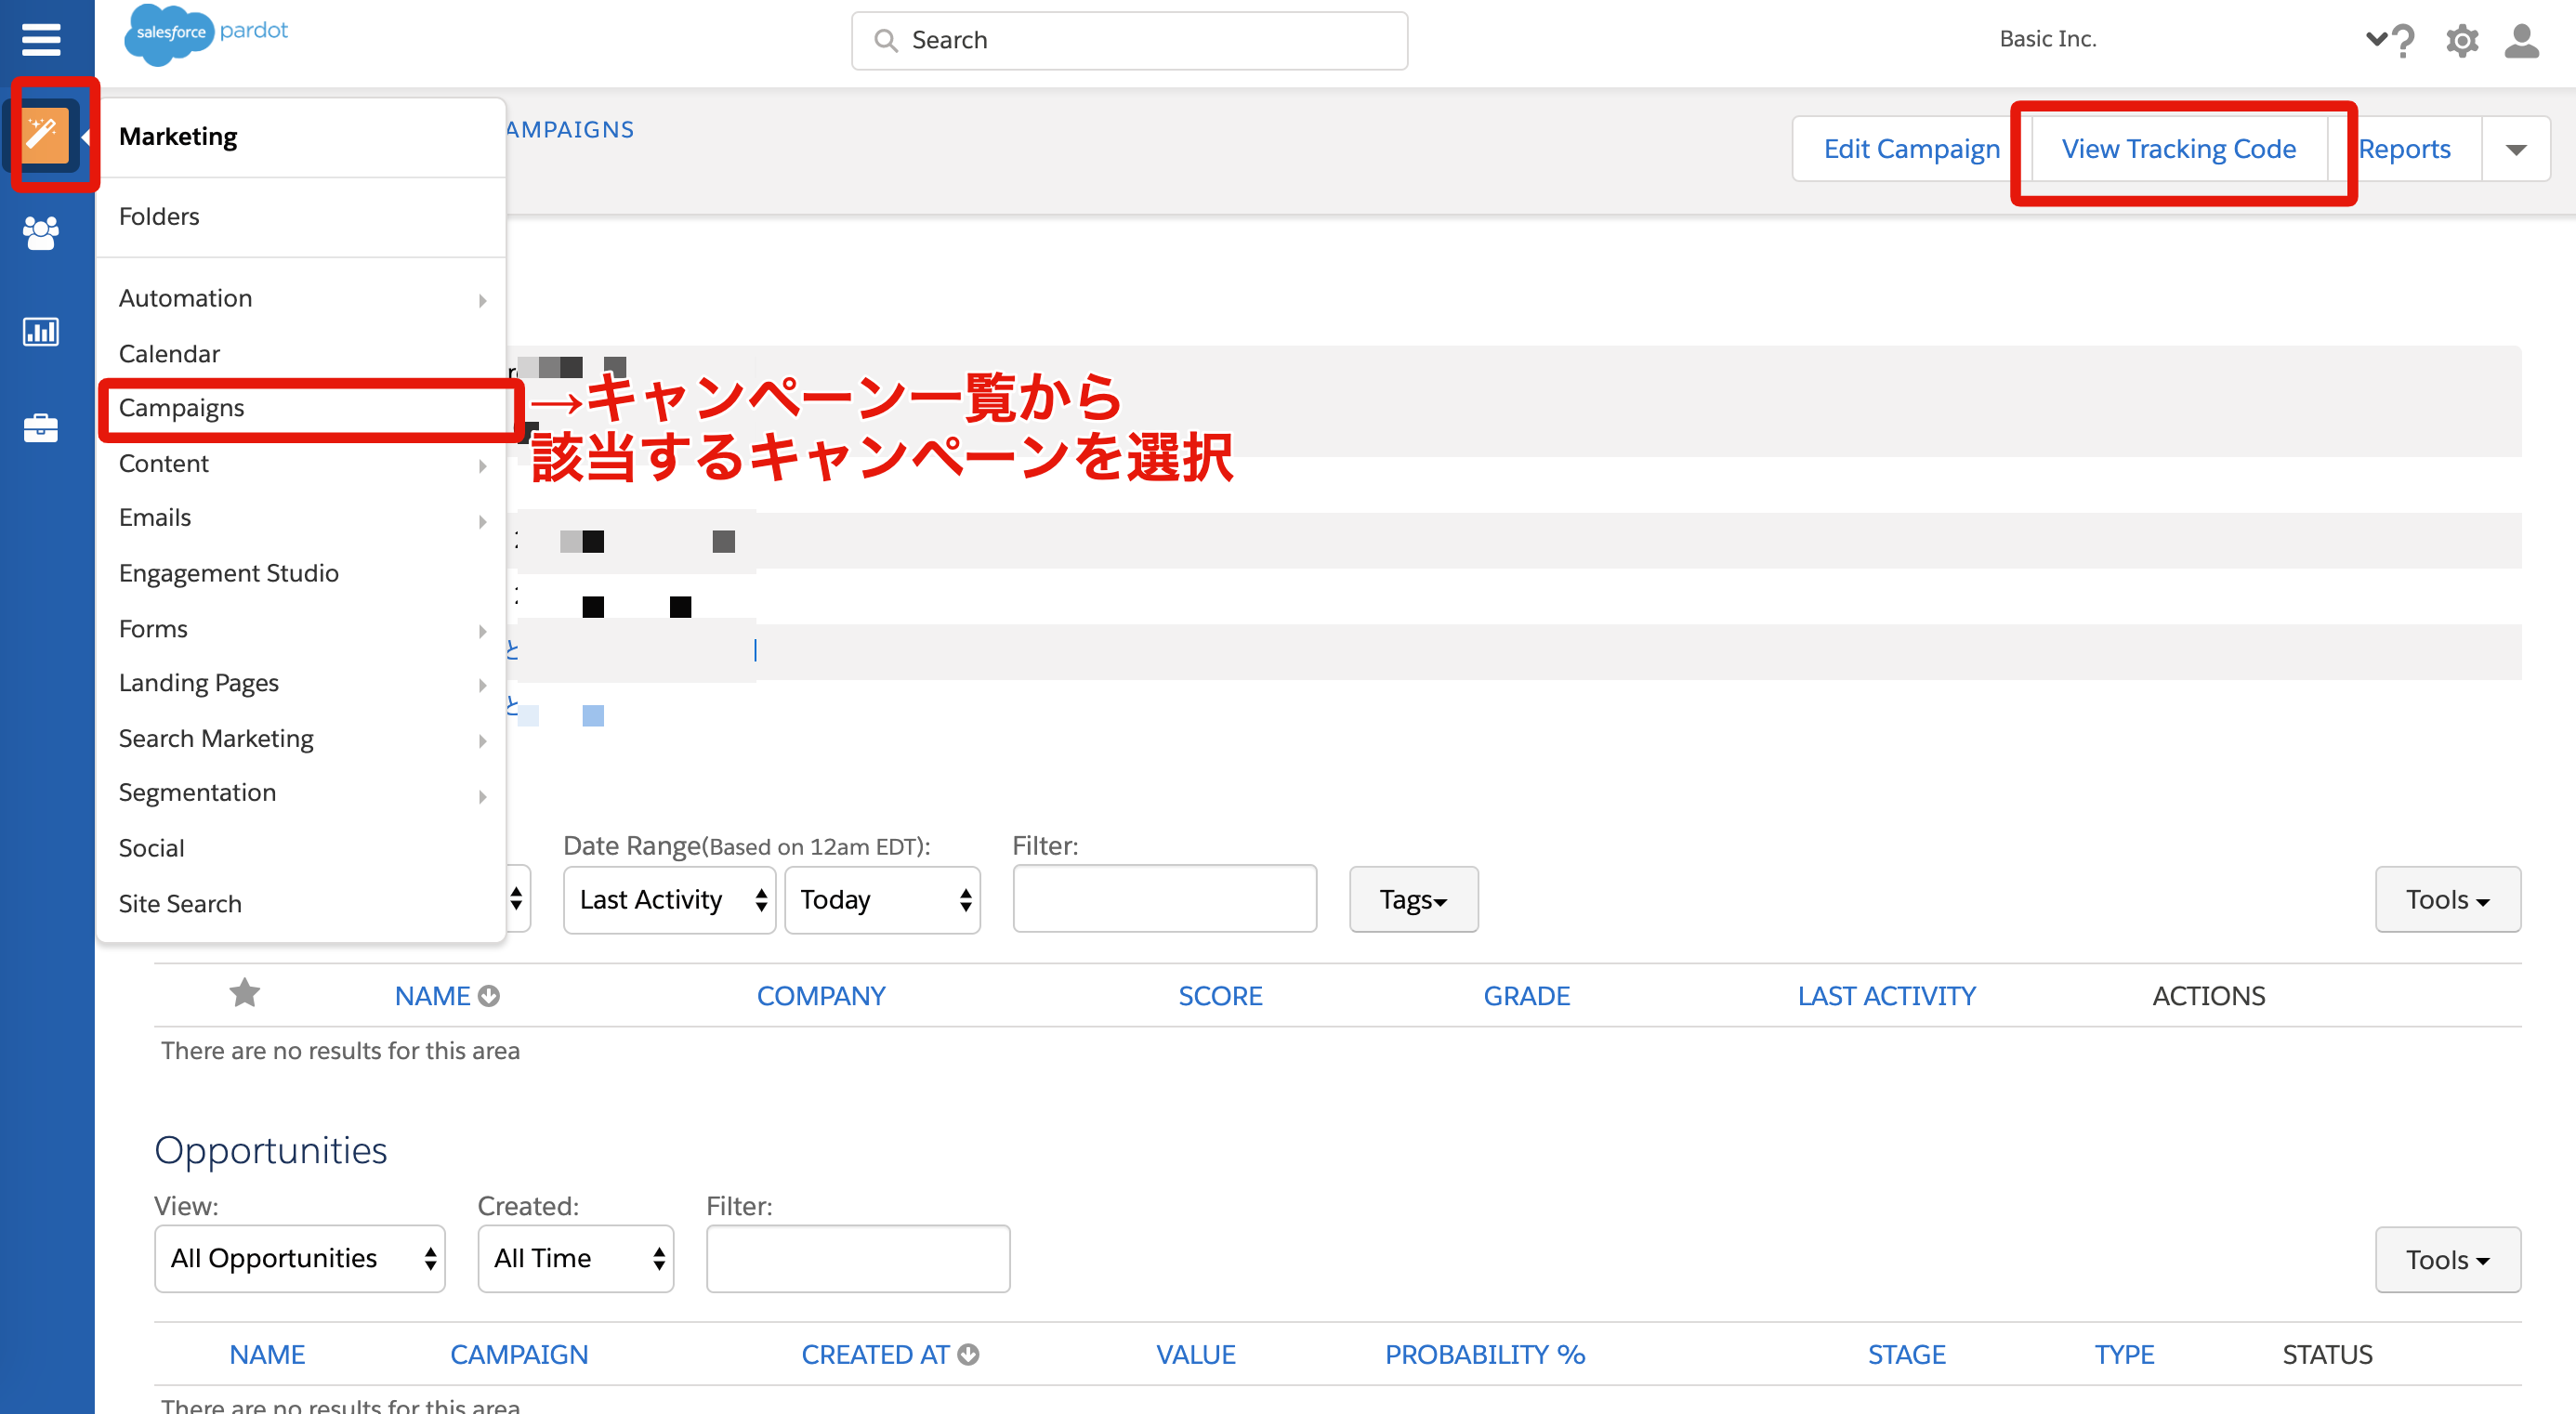
Task: Sort prospects by SCORE column
Action: (1220, 996)
